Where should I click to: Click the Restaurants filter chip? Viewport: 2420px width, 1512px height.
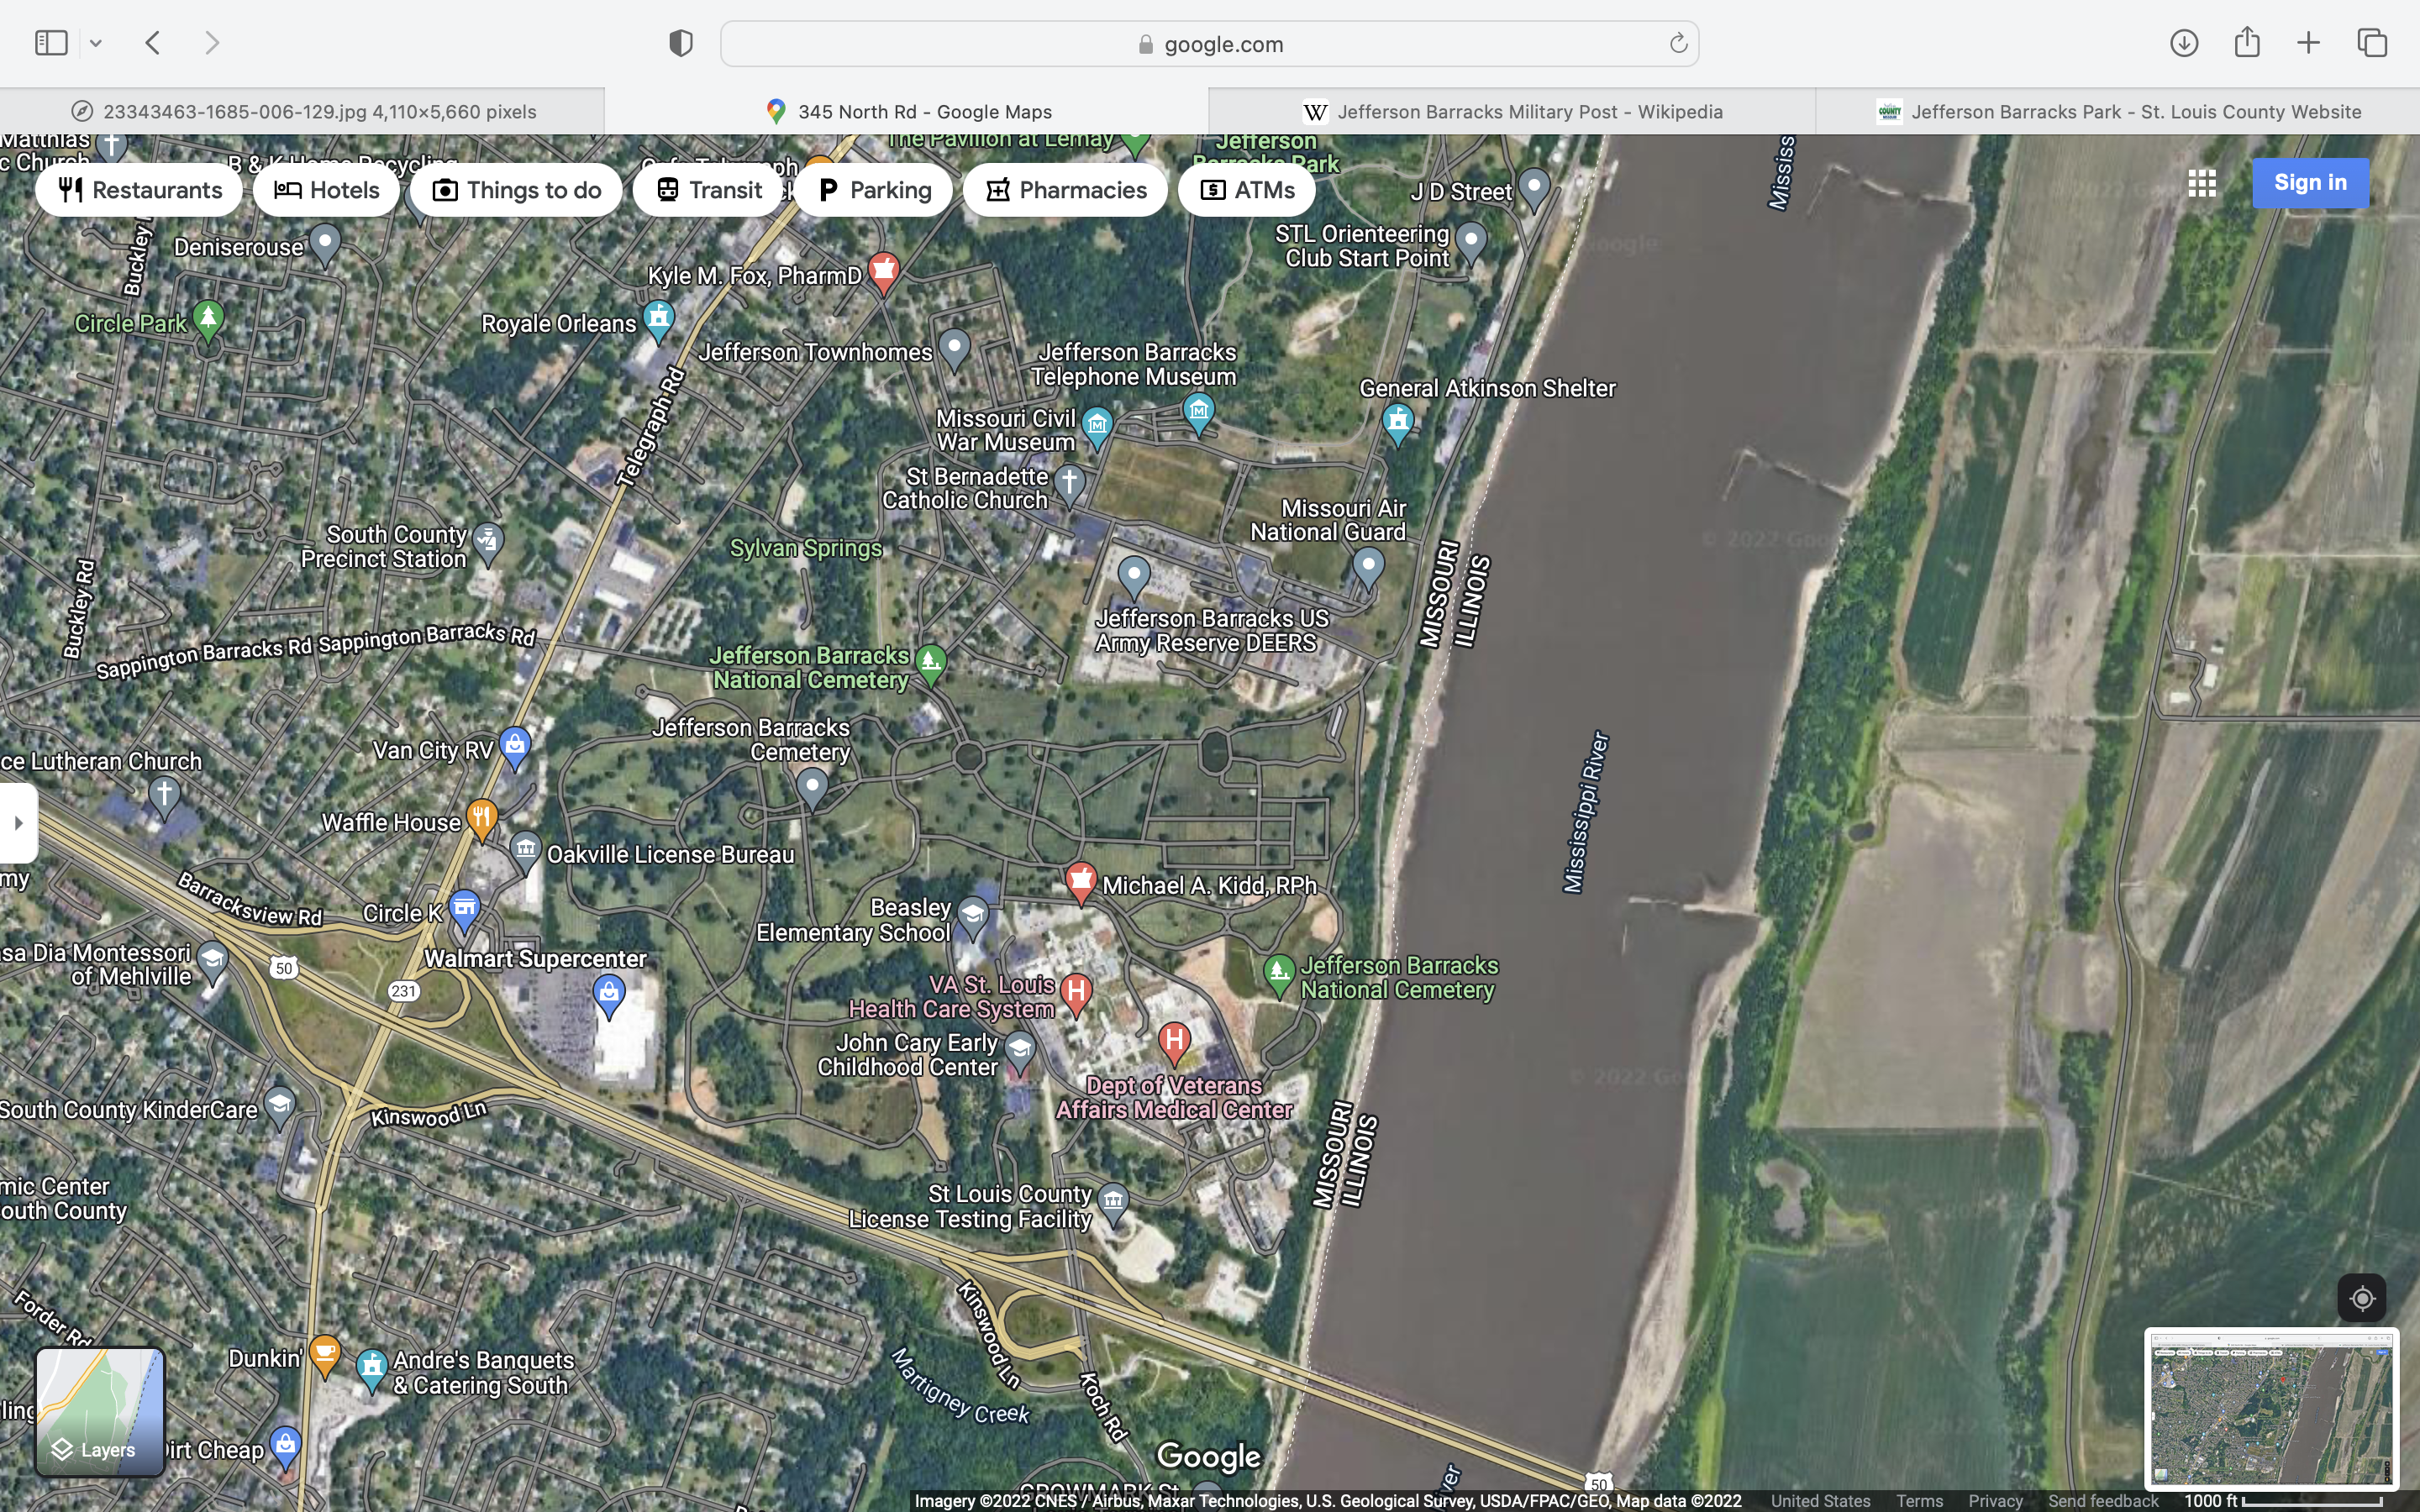(x=139, y=190)
